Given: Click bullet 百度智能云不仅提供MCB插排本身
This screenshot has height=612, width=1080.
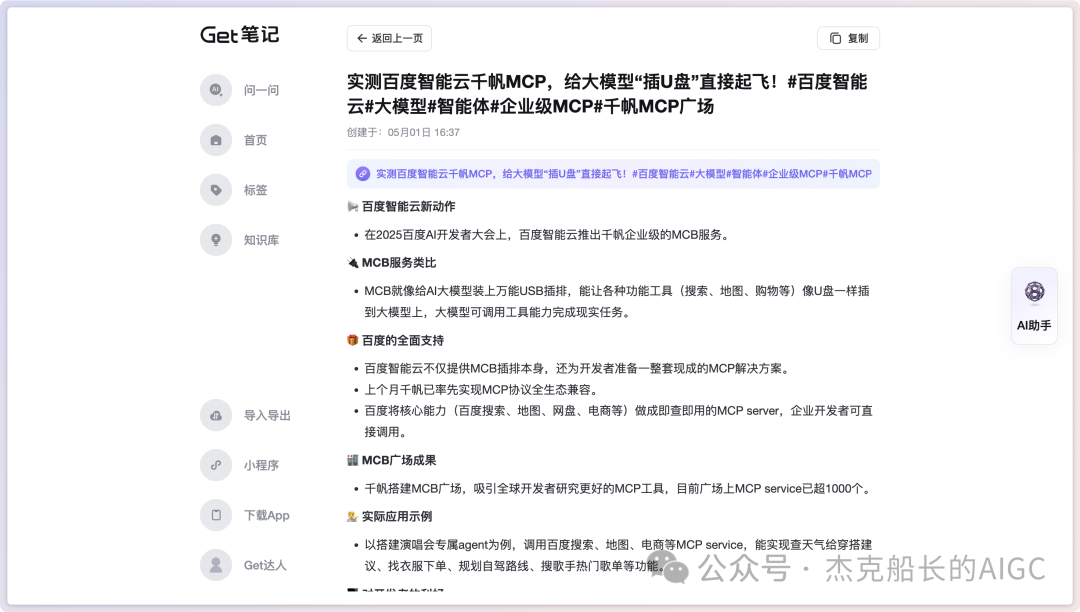Looking at the screenshot, I should pyautogui.click(x=577, y=368).
